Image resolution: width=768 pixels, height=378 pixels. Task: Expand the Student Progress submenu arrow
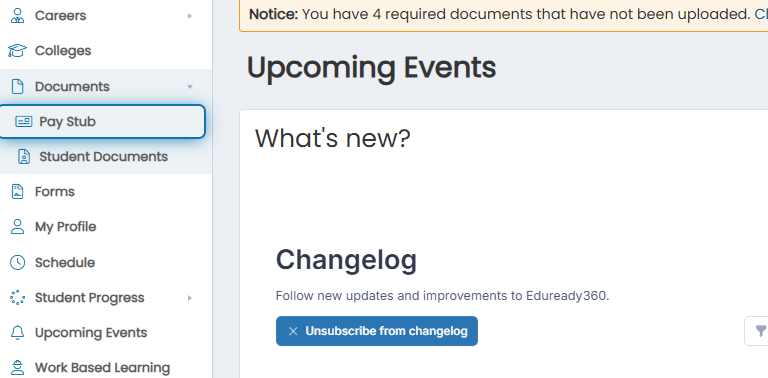point(190,298)
